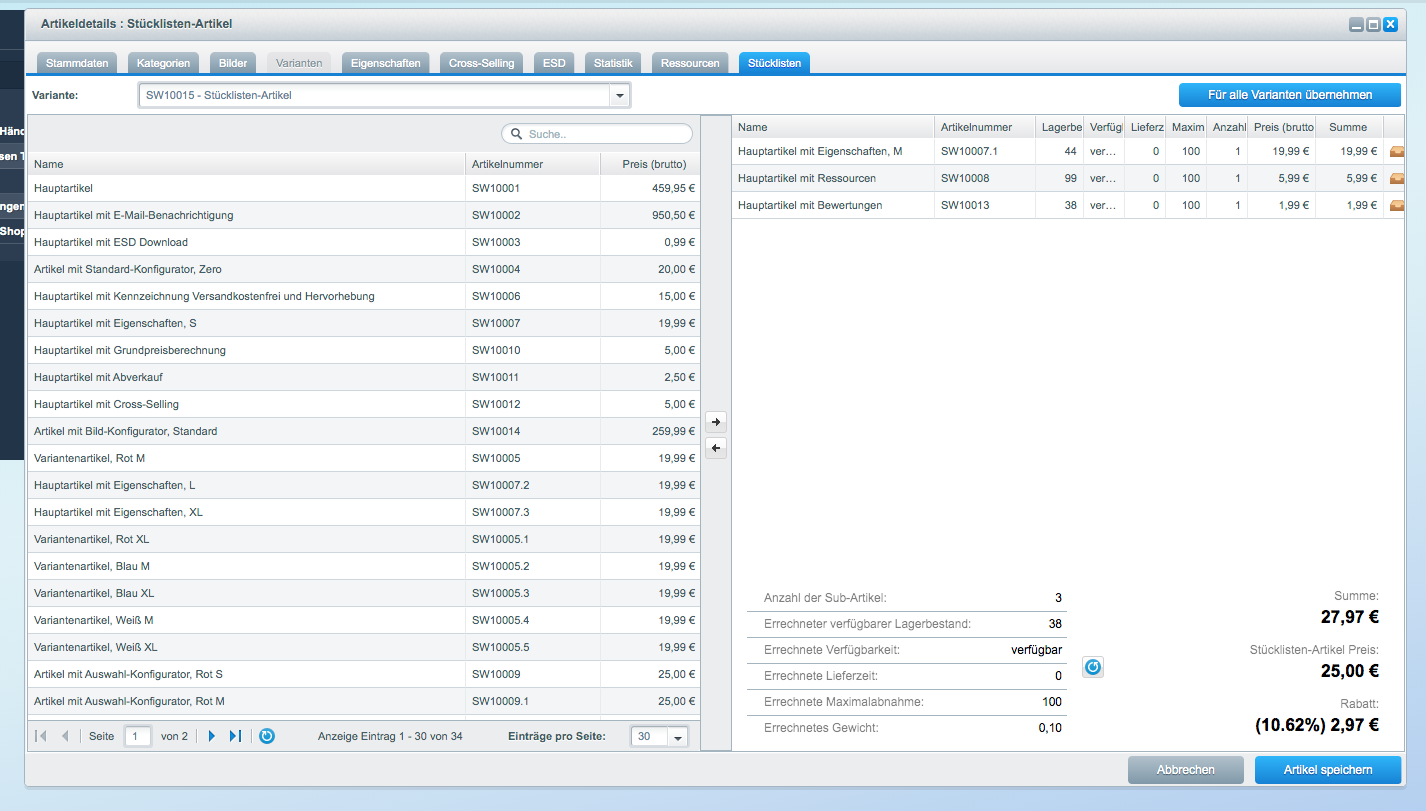Click article number SW10006 in left list

pos(496,296)
